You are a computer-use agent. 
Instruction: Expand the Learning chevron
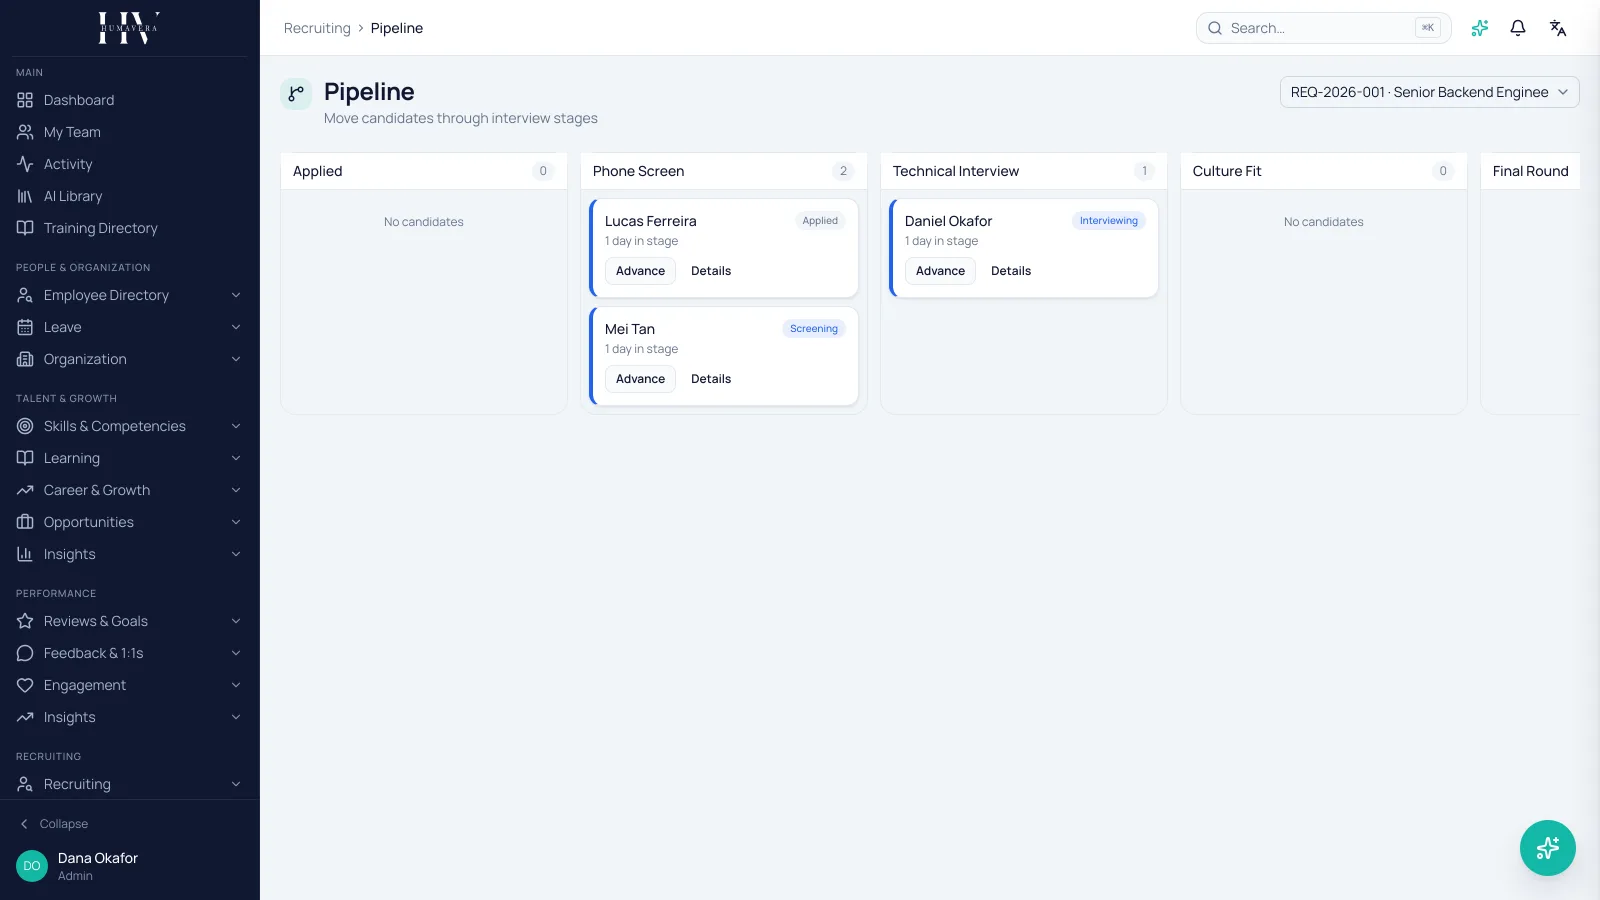coord(236,458)
